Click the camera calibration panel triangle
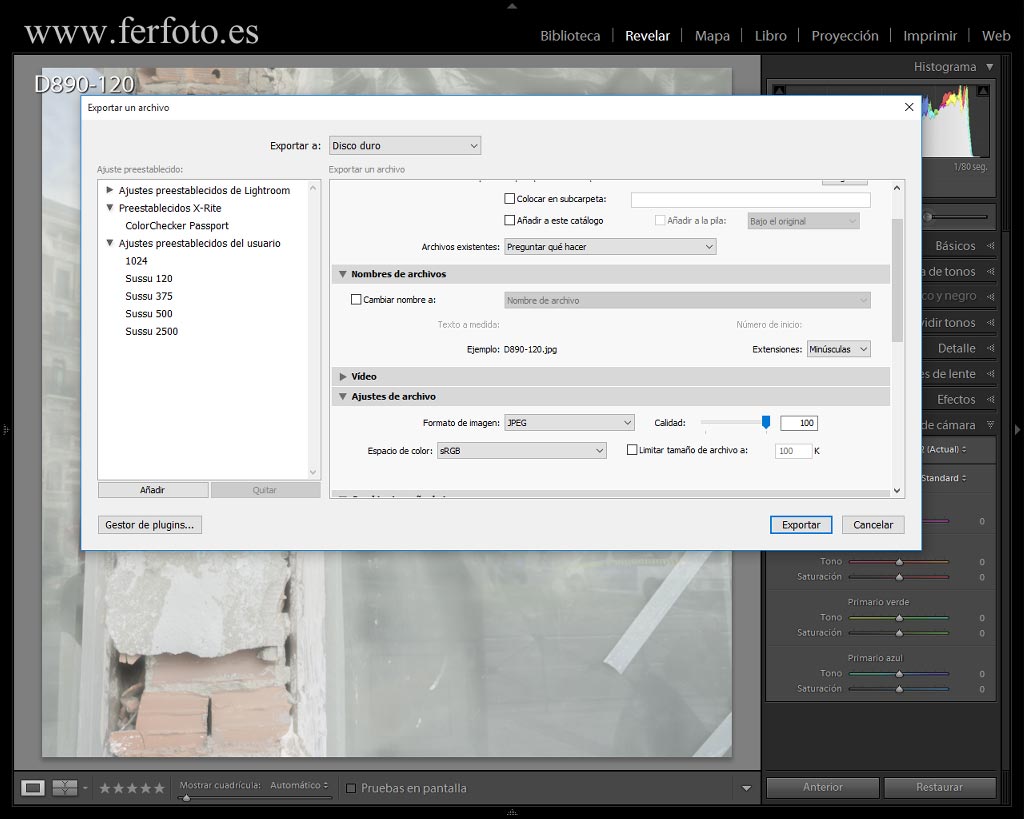This screenshot has height=819, width=1024. coord(990,425)
